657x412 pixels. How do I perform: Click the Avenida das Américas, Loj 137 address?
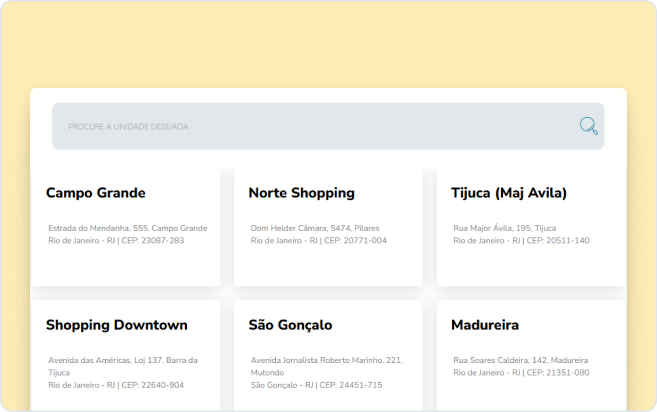[122, 360]
